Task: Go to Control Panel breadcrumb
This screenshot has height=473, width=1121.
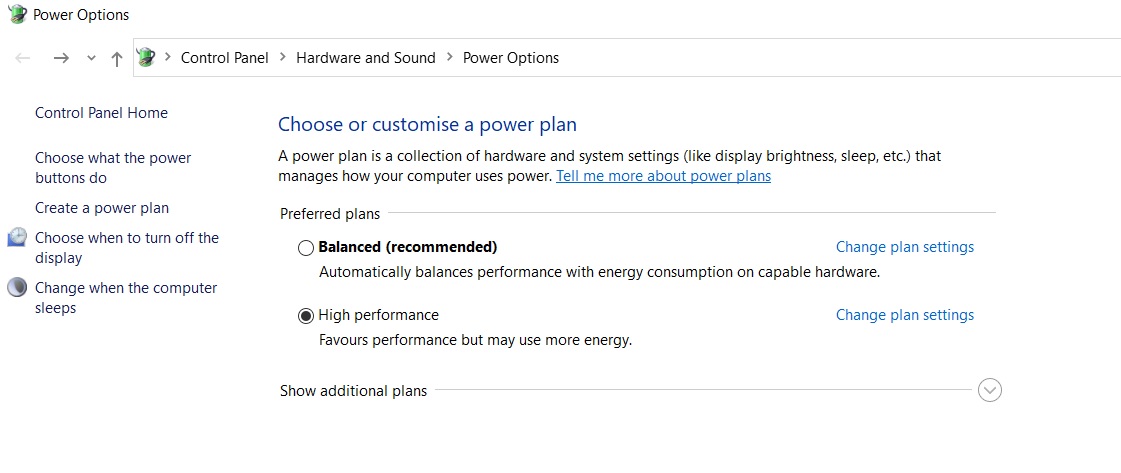Action: click(x=224, y=58)
